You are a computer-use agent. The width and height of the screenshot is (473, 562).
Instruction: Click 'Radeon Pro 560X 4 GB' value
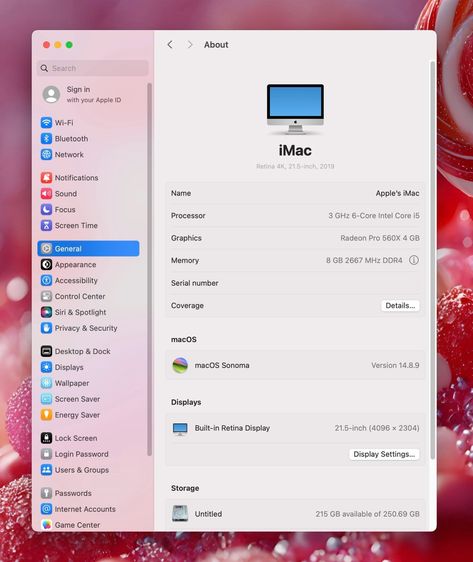coord(380,238)
